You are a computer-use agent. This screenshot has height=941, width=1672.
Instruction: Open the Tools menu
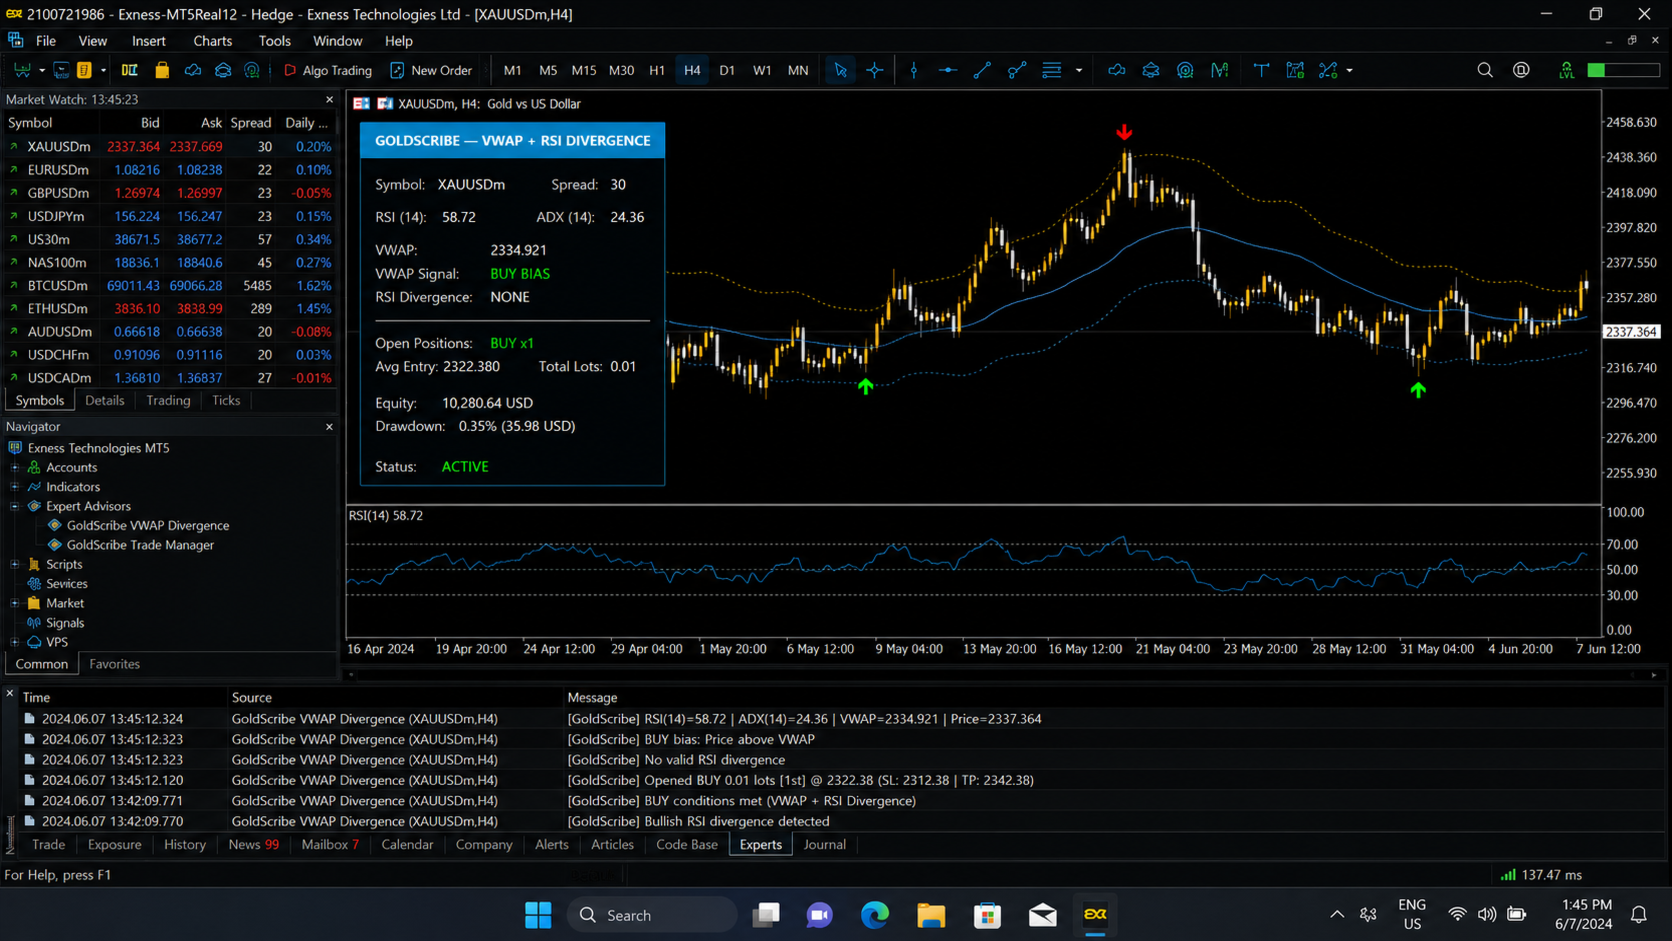tap(274, 41)
